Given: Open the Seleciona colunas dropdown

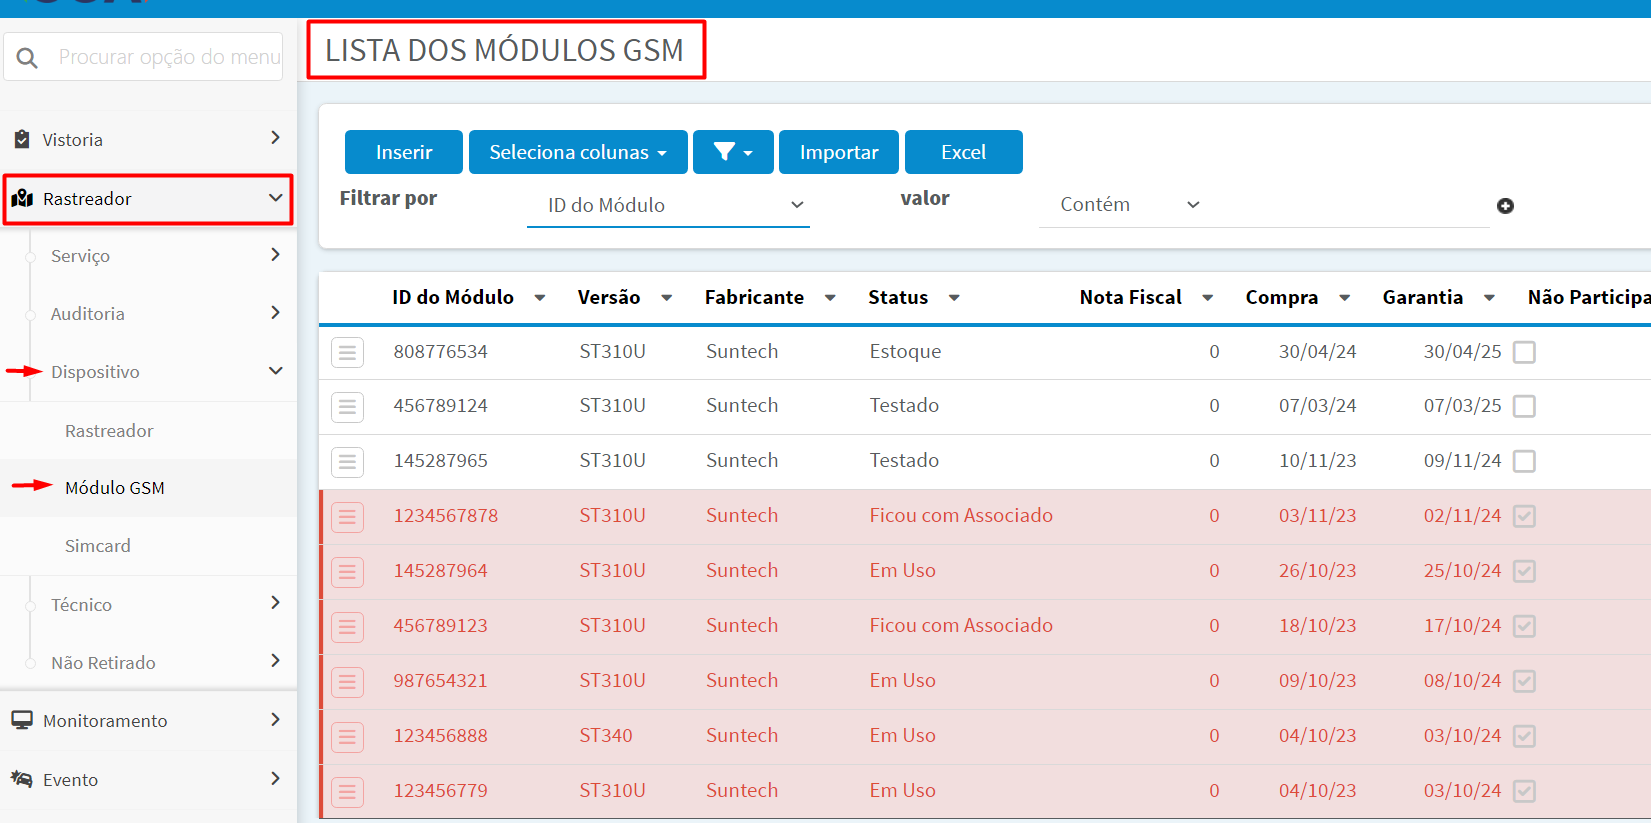Looking at the screenshot, I should [578, 152].
